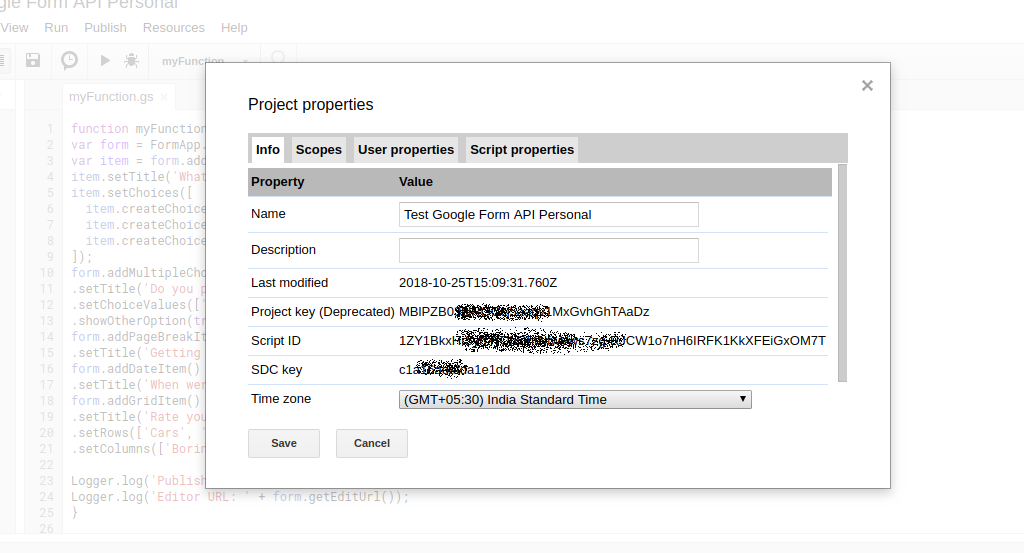Viewport: 1024px width, 553px height.
Task: Click line 24 Logger.log Editor URL code
Action: click(x=240, y=497)
